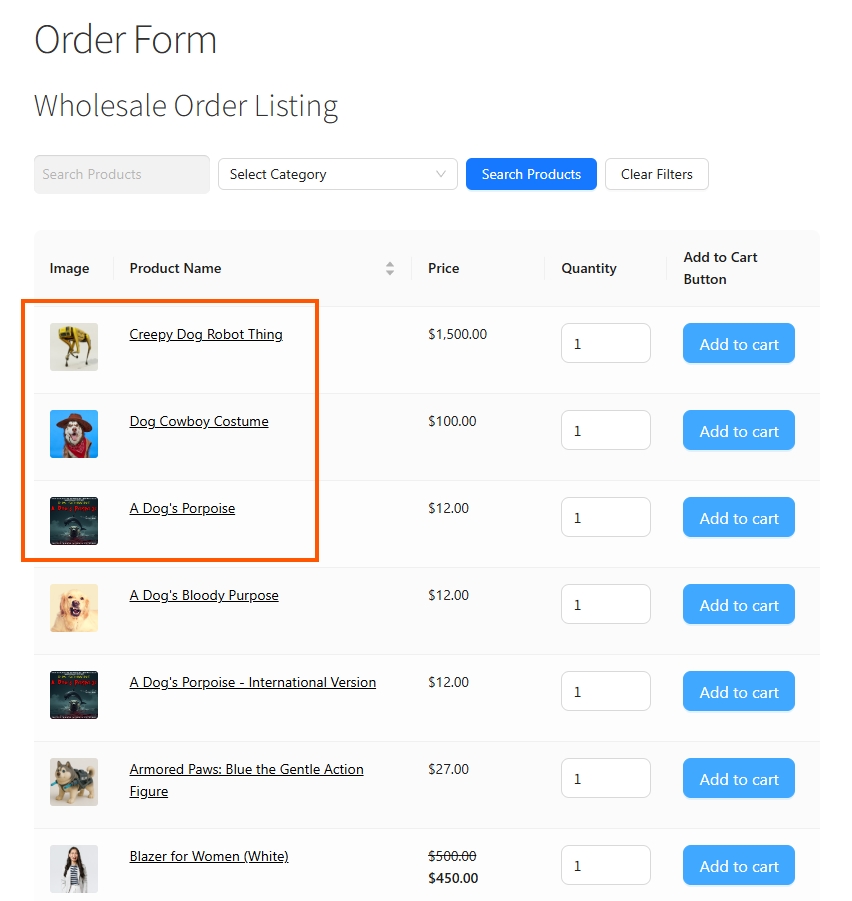Focus quantity field for A Dog's Porpoise
This screenshot has height=901, width=852.
tap(606, 517)
